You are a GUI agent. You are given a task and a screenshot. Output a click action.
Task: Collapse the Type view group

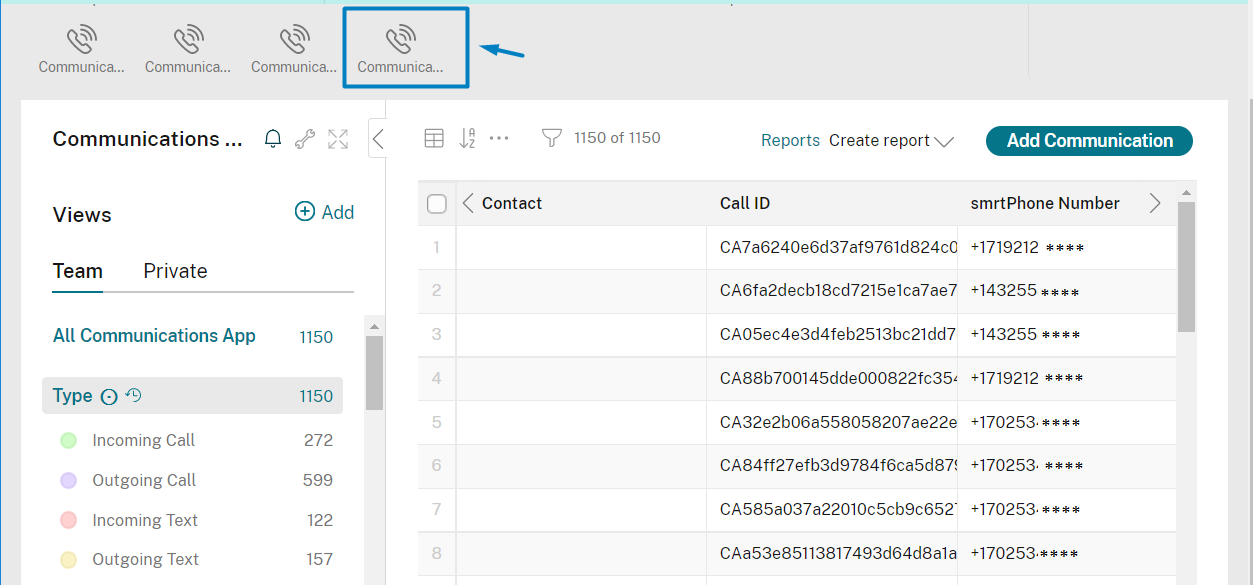[x=109, y=397]
